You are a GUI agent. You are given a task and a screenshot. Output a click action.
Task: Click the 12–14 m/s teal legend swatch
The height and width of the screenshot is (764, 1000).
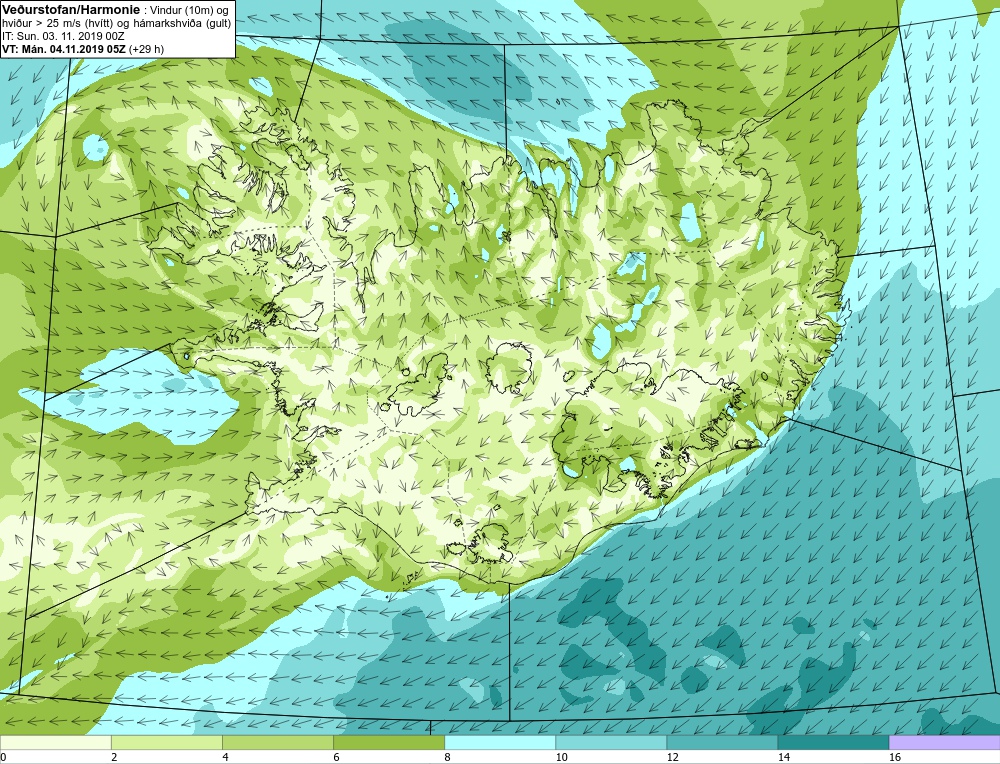pyautogui.click(x=721, y=742)
